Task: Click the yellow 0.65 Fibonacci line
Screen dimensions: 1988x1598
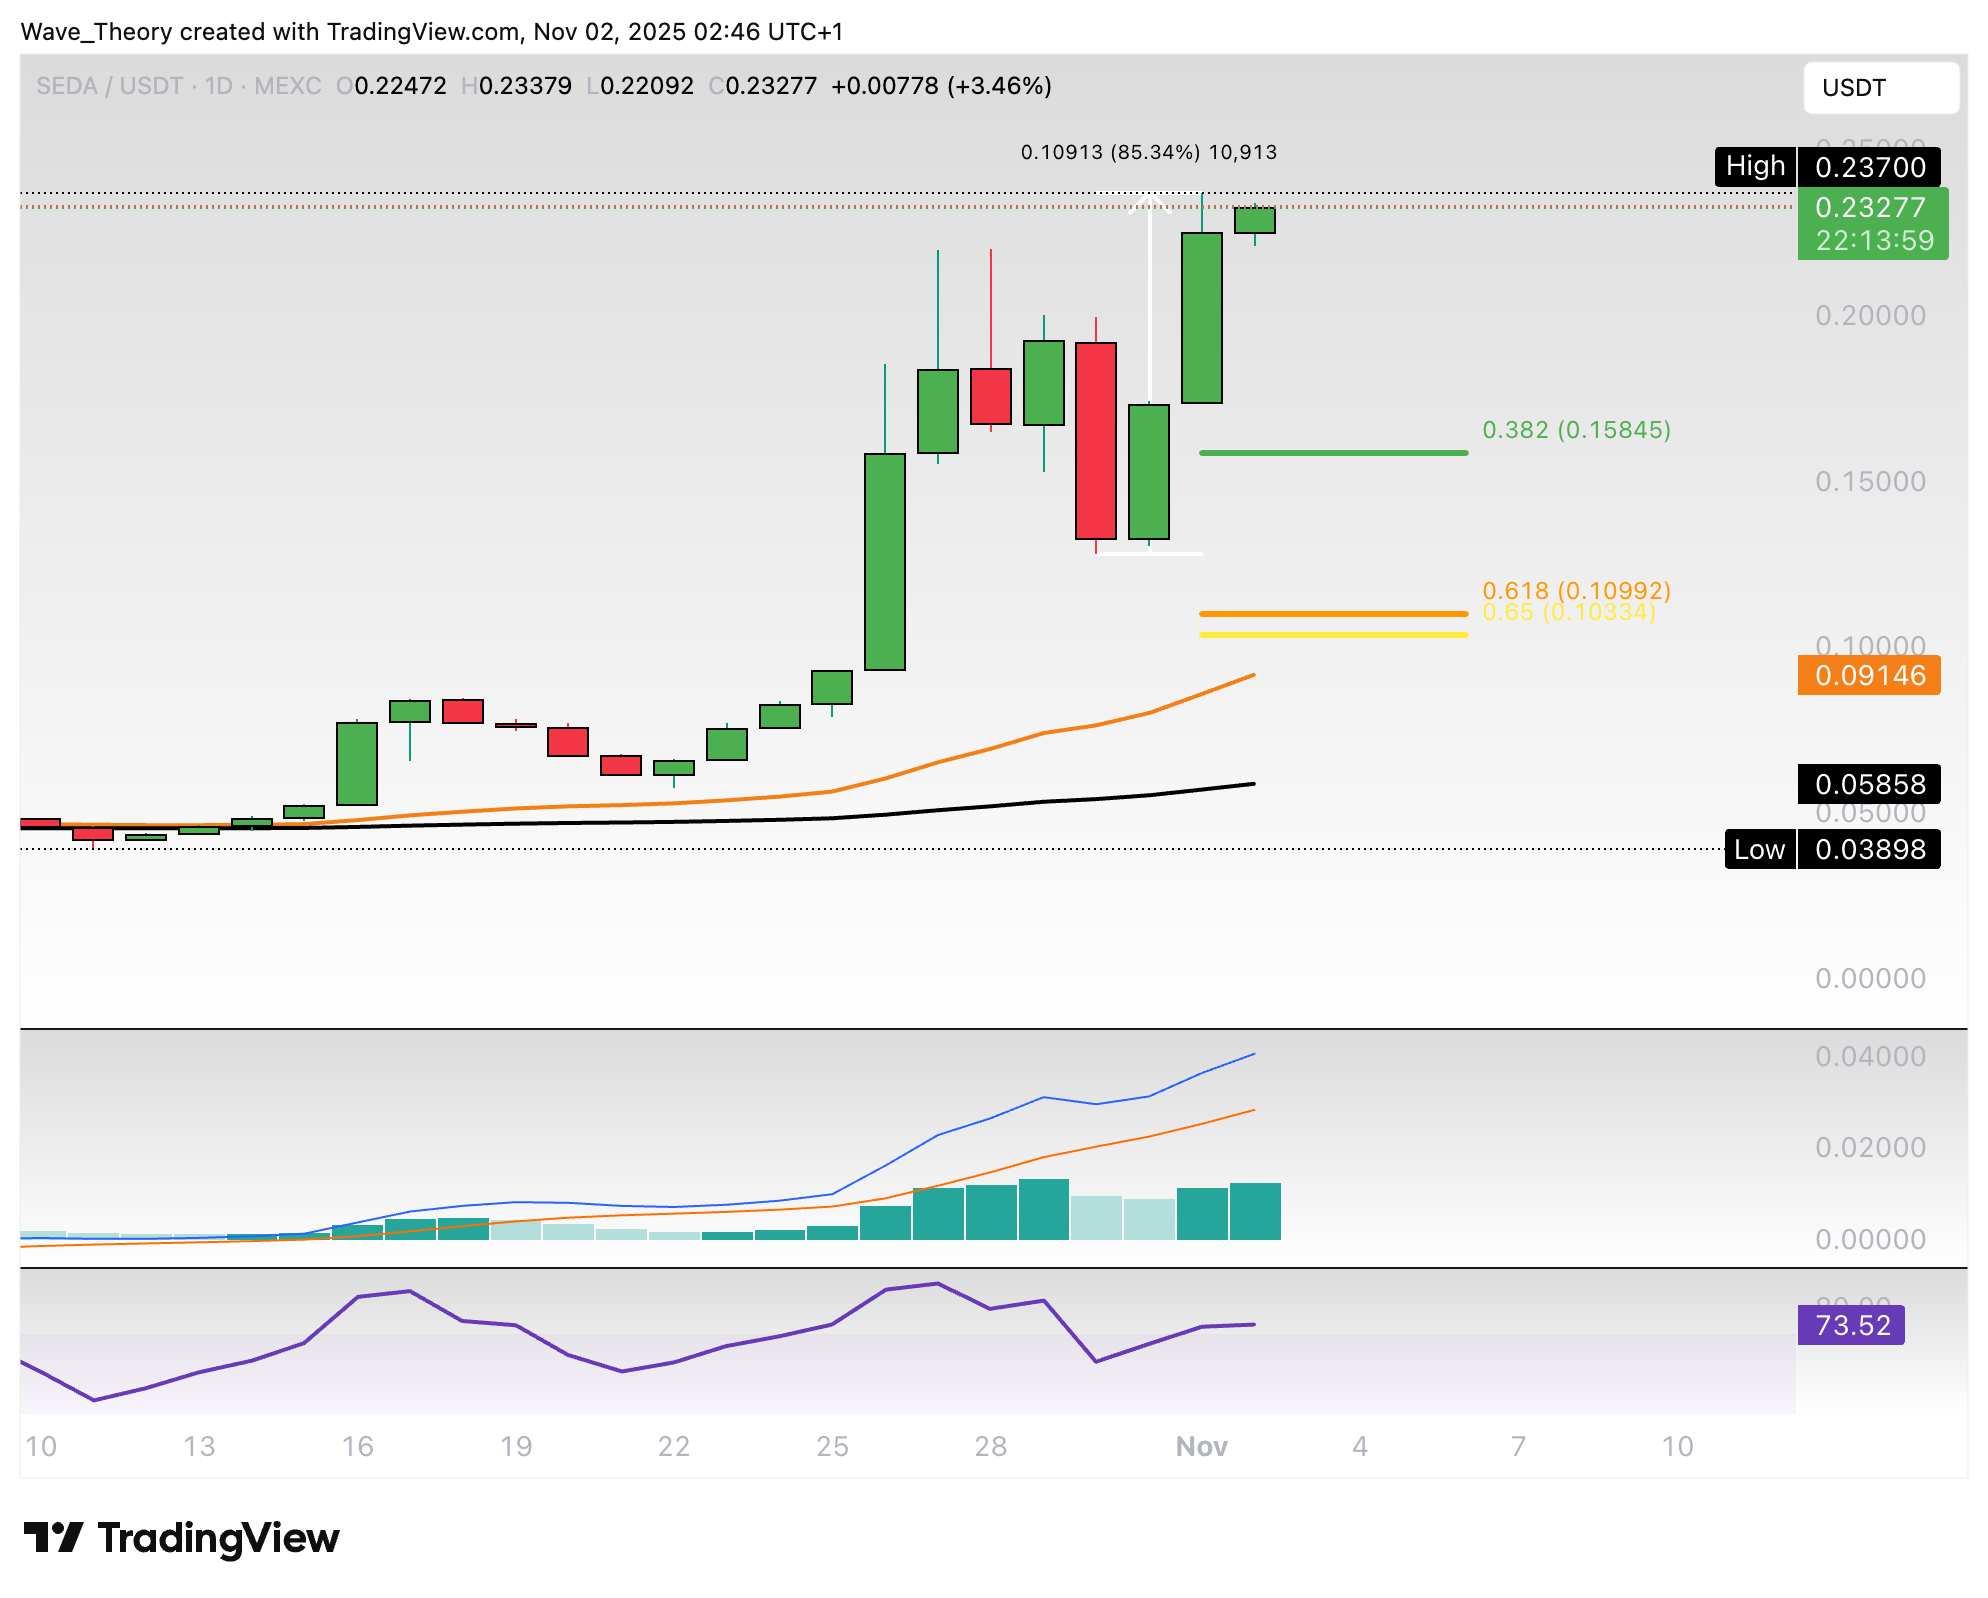Action: (x=1333, y=635)
